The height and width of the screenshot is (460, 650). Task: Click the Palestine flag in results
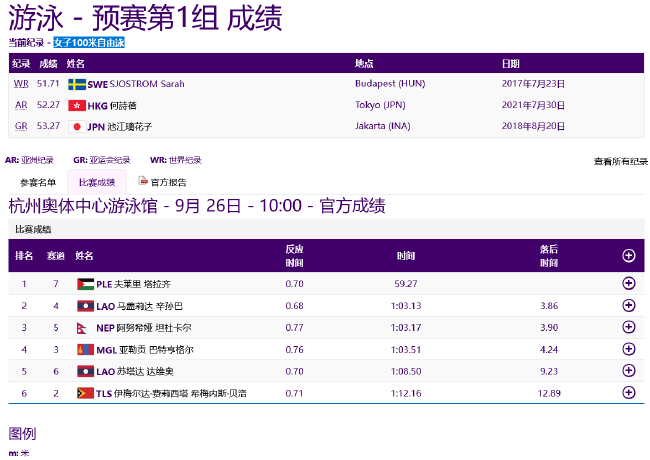point(85,284)
